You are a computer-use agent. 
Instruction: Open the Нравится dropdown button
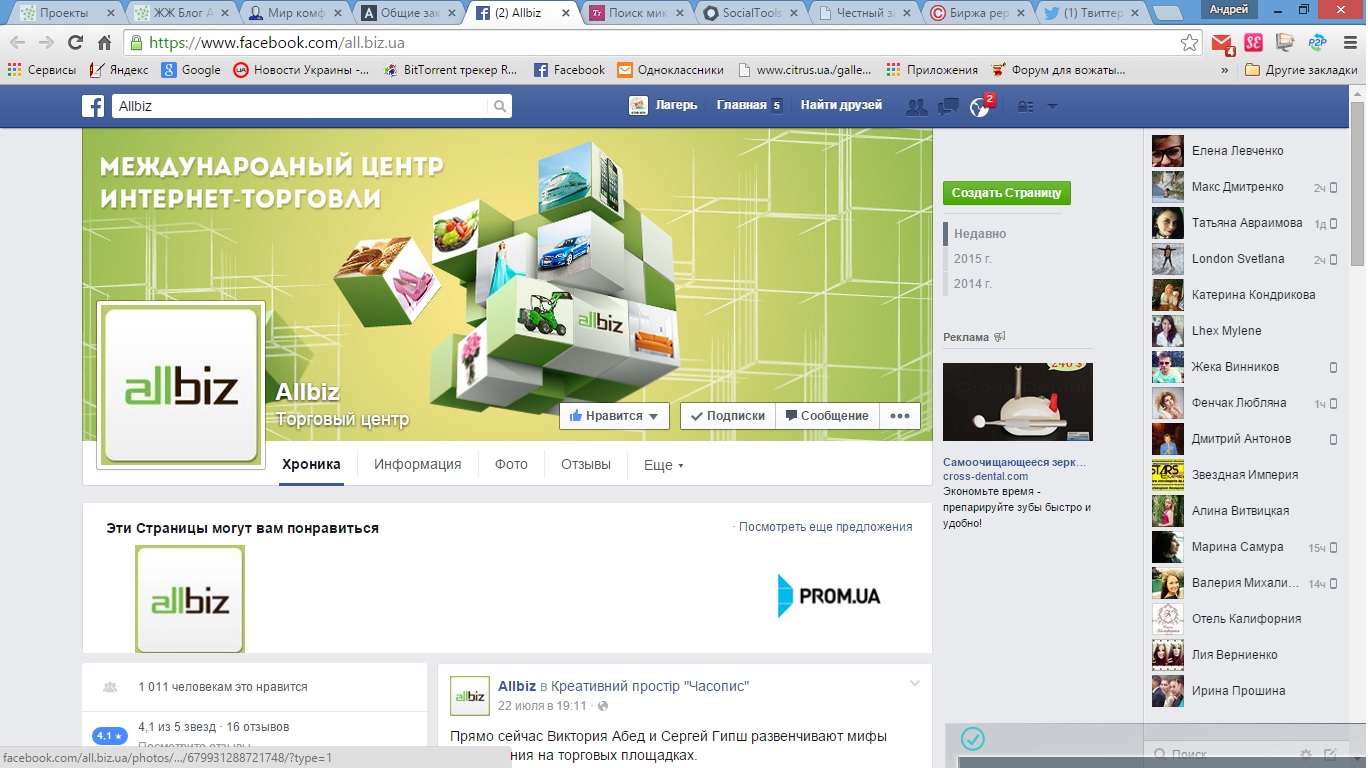click(x=614, y=416)
